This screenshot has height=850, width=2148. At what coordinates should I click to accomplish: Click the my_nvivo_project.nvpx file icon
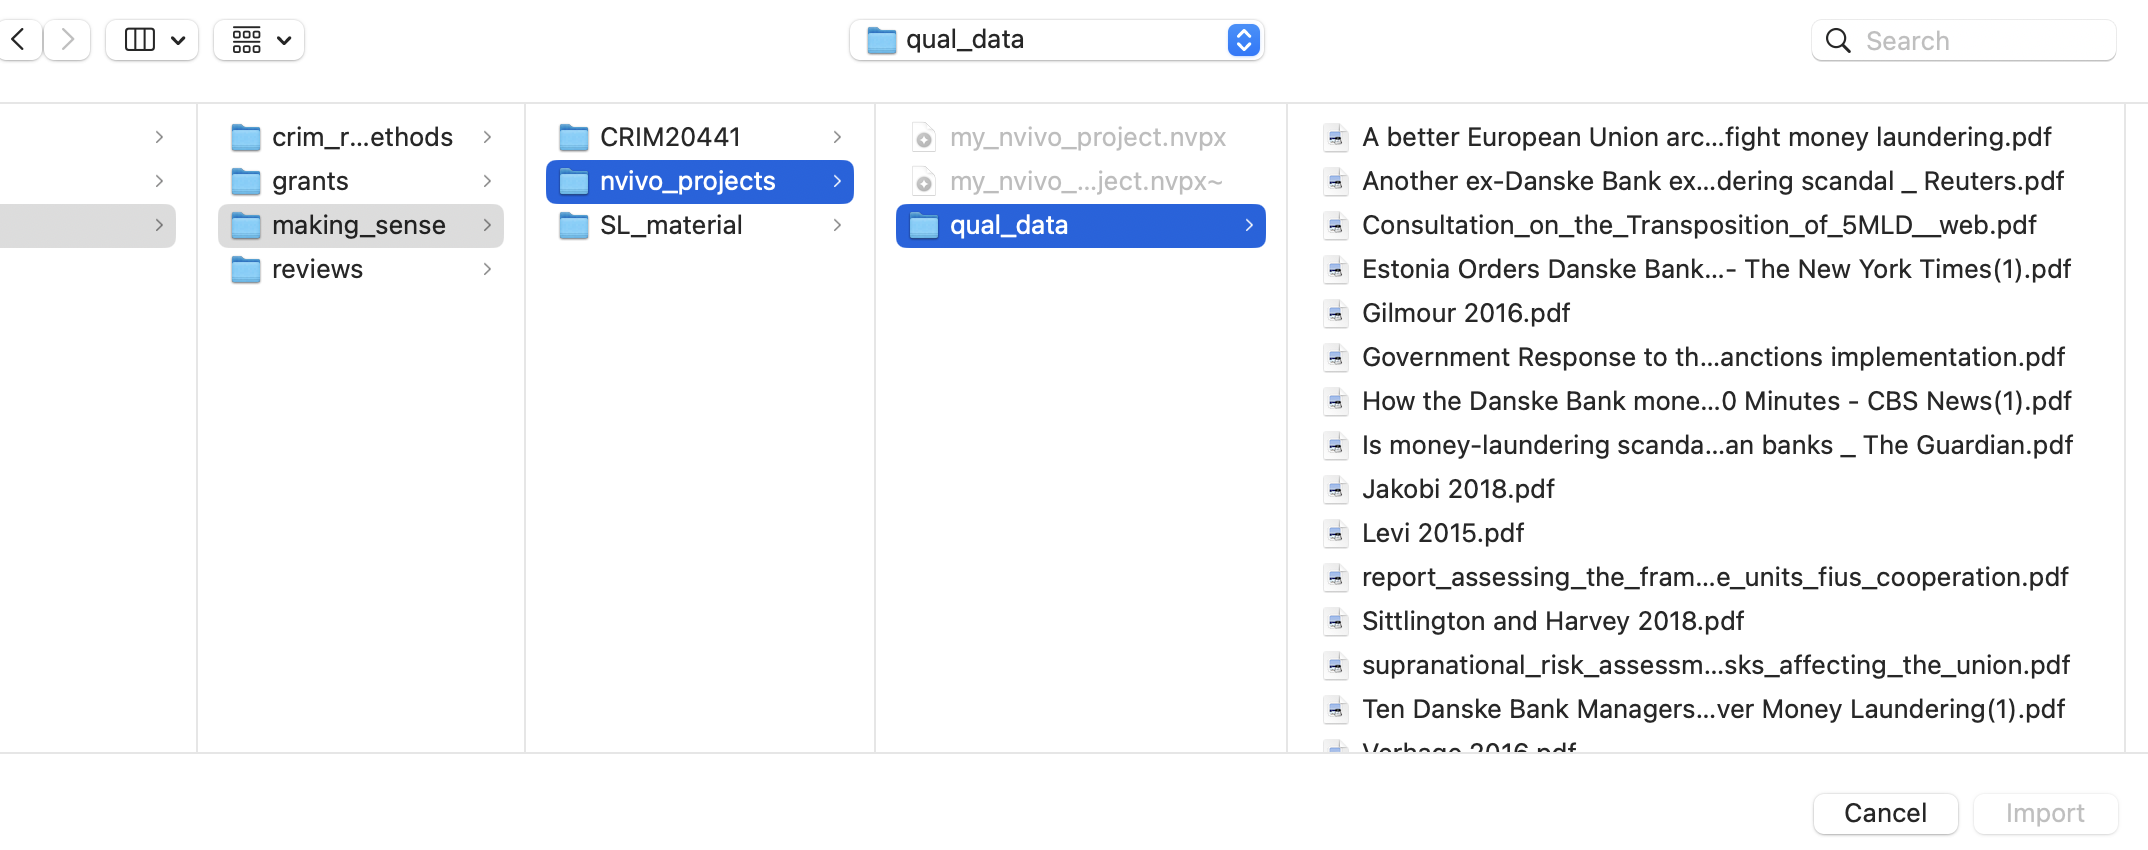pos(924,138)
